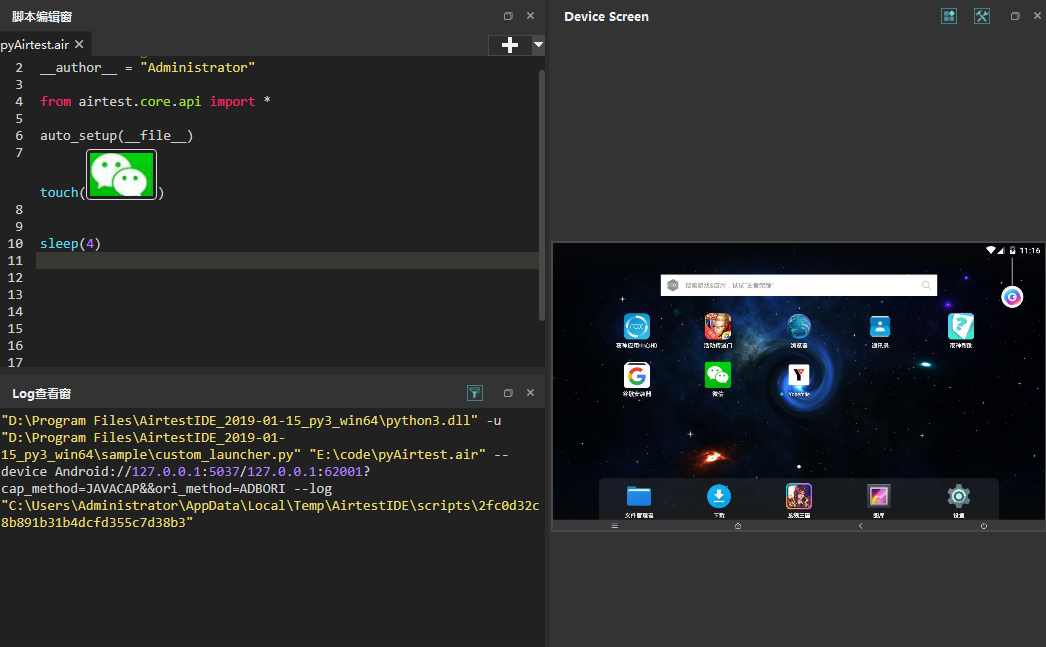Viewport: 1046px width, 647px height.
Task: Float the script editor panel
Action: [508, 16]
